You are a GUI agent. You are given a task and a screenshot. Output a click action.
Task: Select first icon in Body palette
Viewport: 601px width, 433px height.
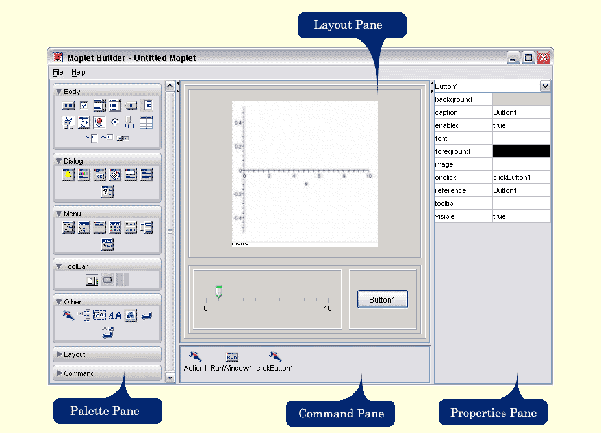click(x=69, y=105)
